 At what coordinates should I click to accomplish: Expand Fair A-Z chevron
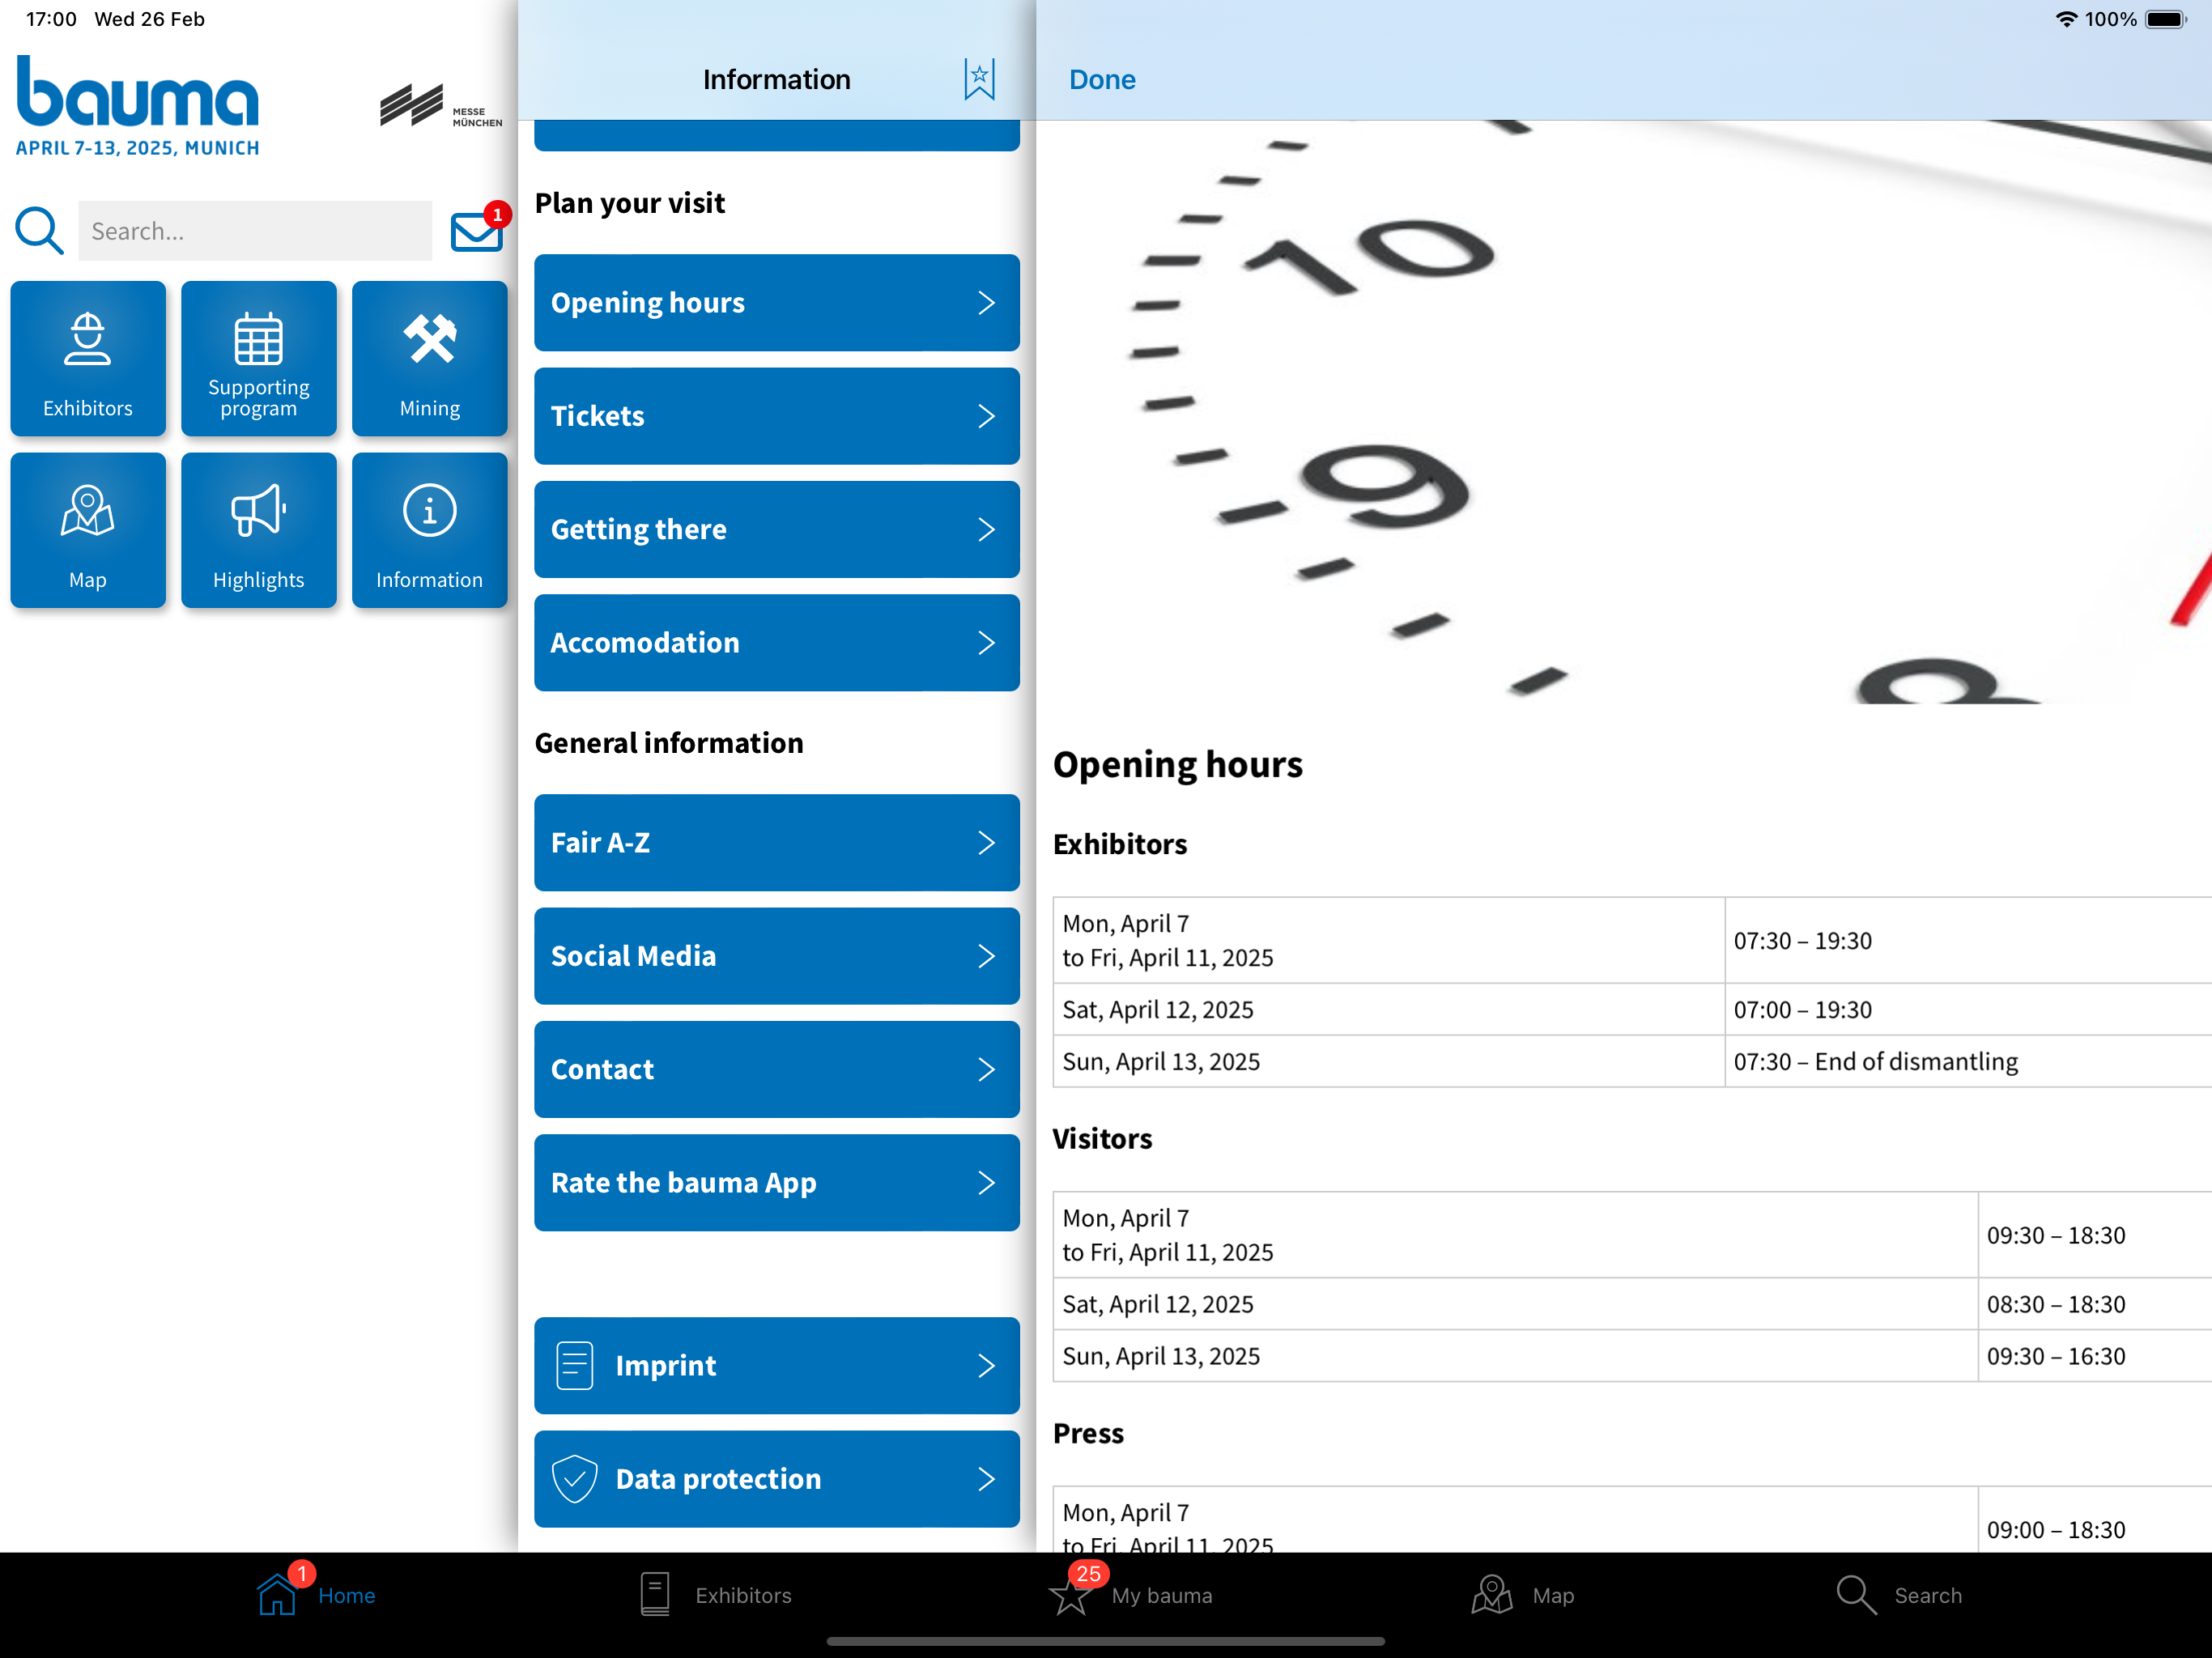(987, 843)
